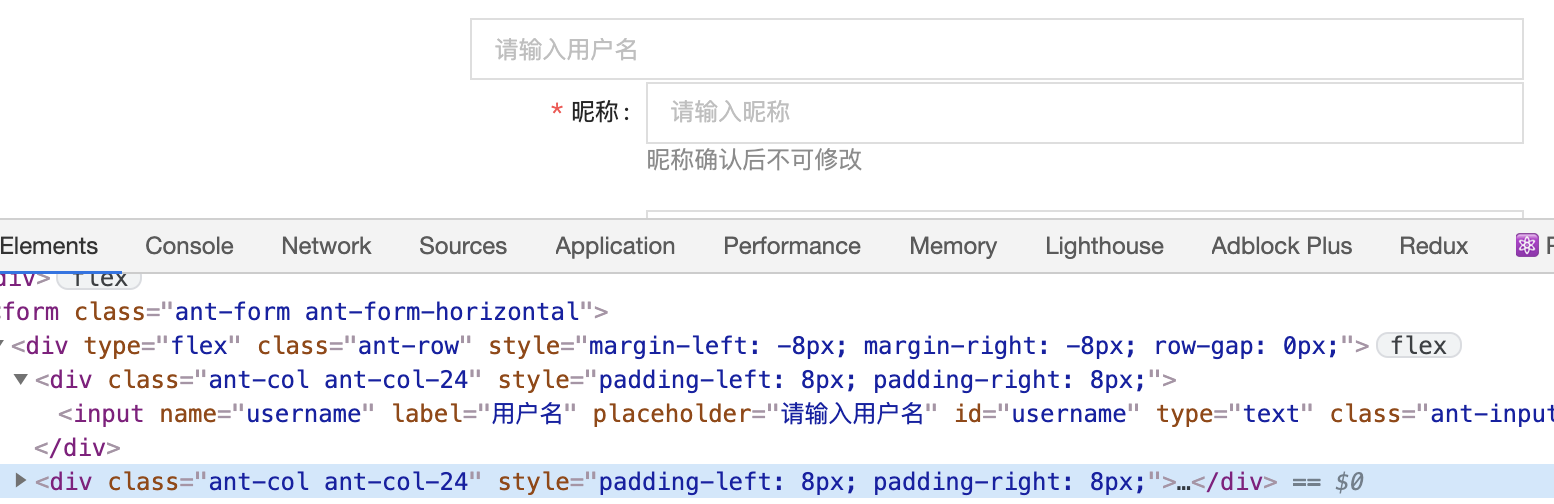The height and width of the screenshot is (504, 1554).
Task: Open the Memory tab
Action: coord(953,246)
